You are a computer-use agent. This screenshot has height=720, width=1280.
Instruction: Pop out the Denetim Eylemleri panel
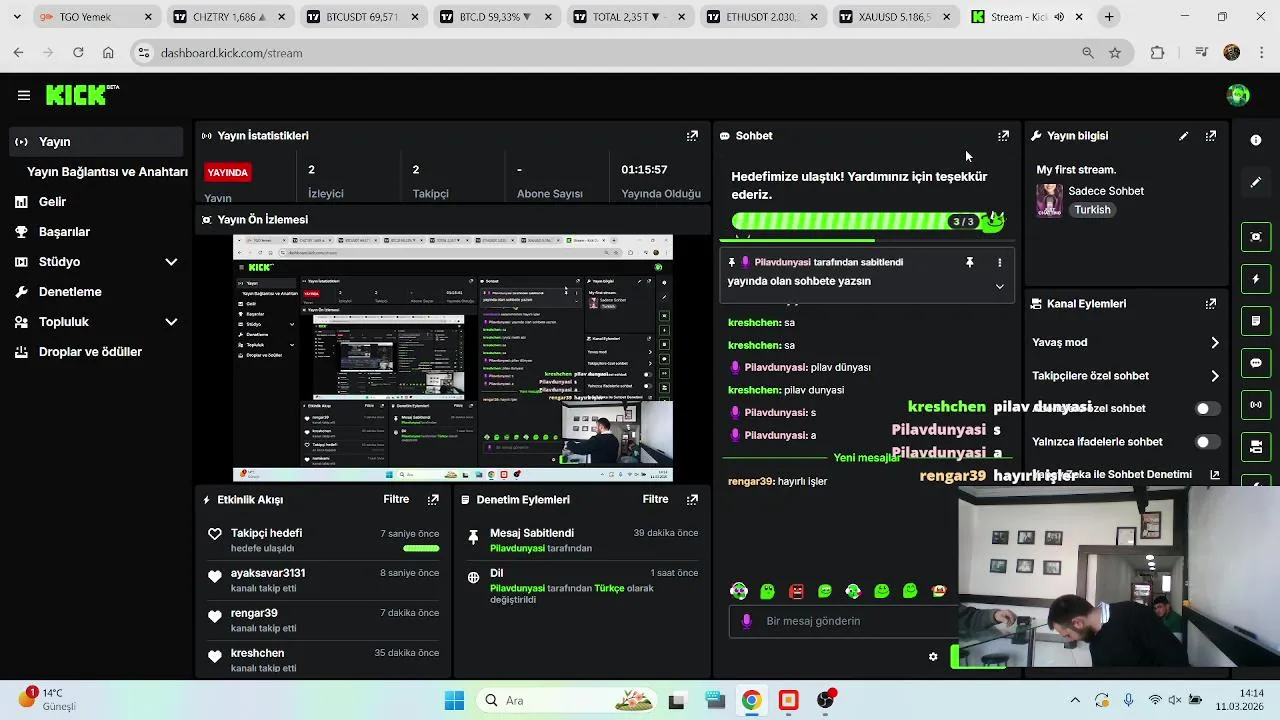pyautogui.click(x=692, y=499)
